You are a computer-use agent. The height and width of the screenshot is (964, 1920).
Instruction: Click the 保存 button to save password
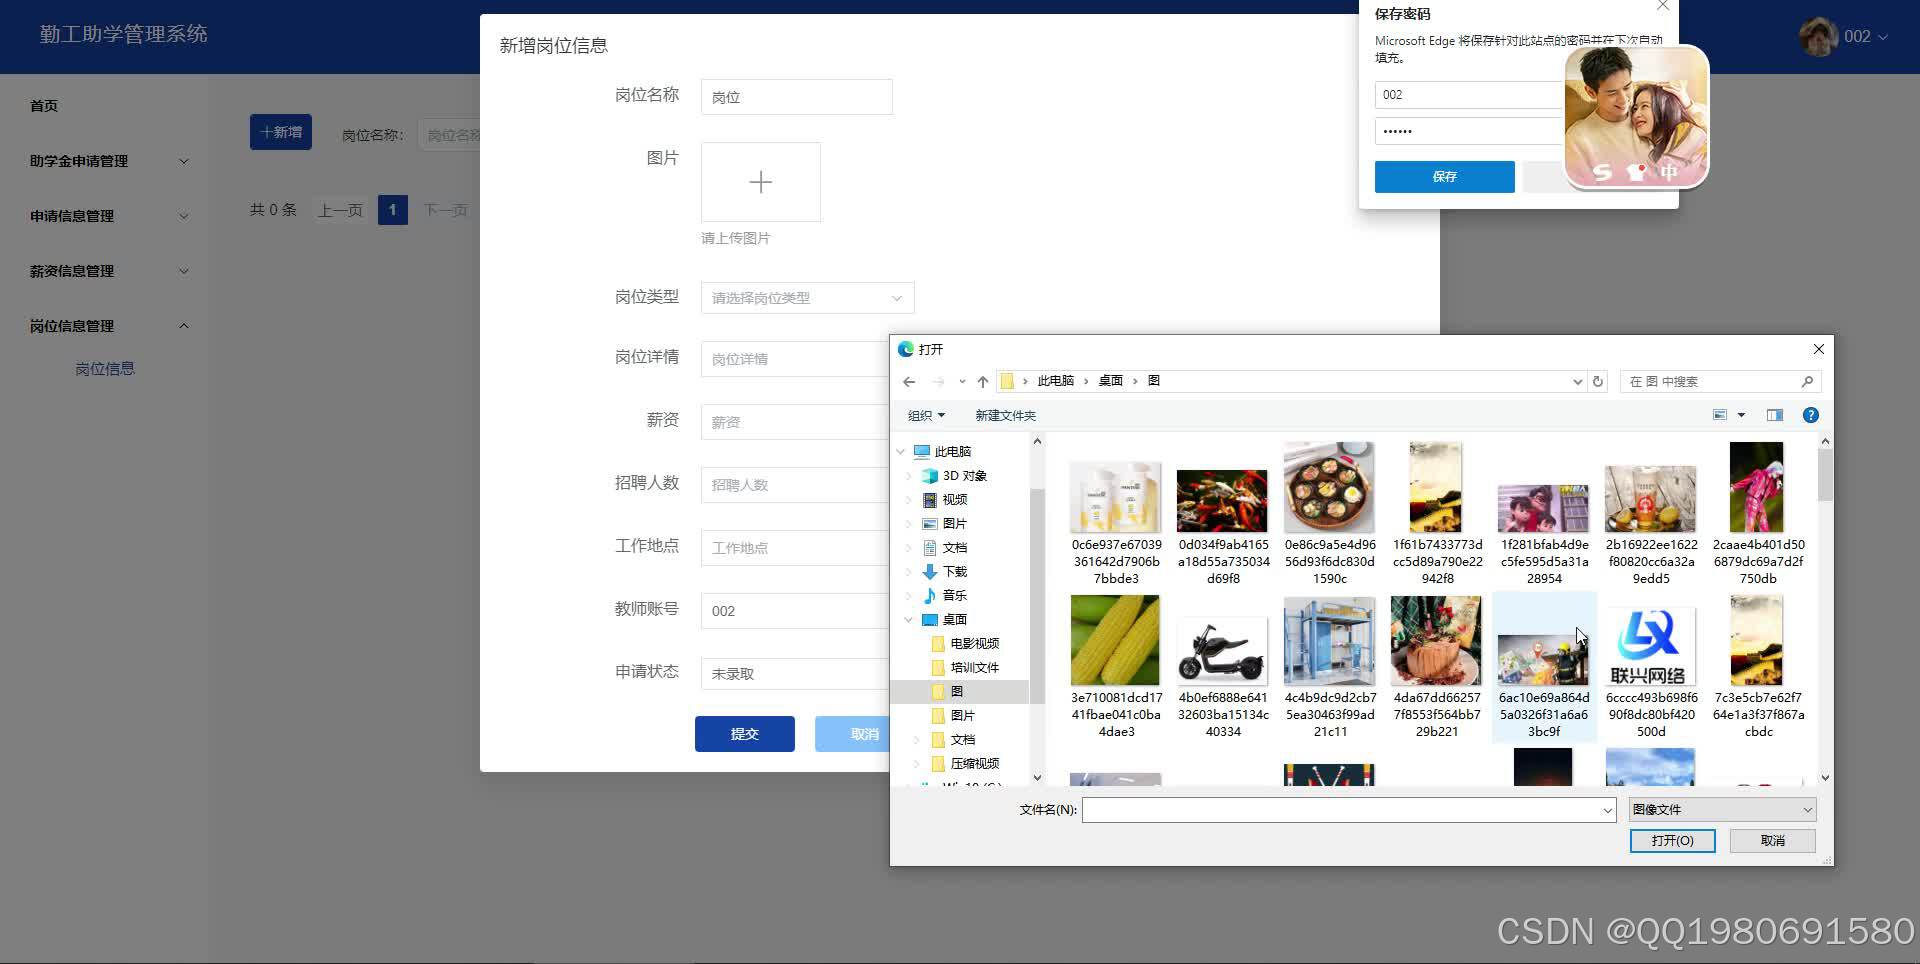click(1444, 176)
